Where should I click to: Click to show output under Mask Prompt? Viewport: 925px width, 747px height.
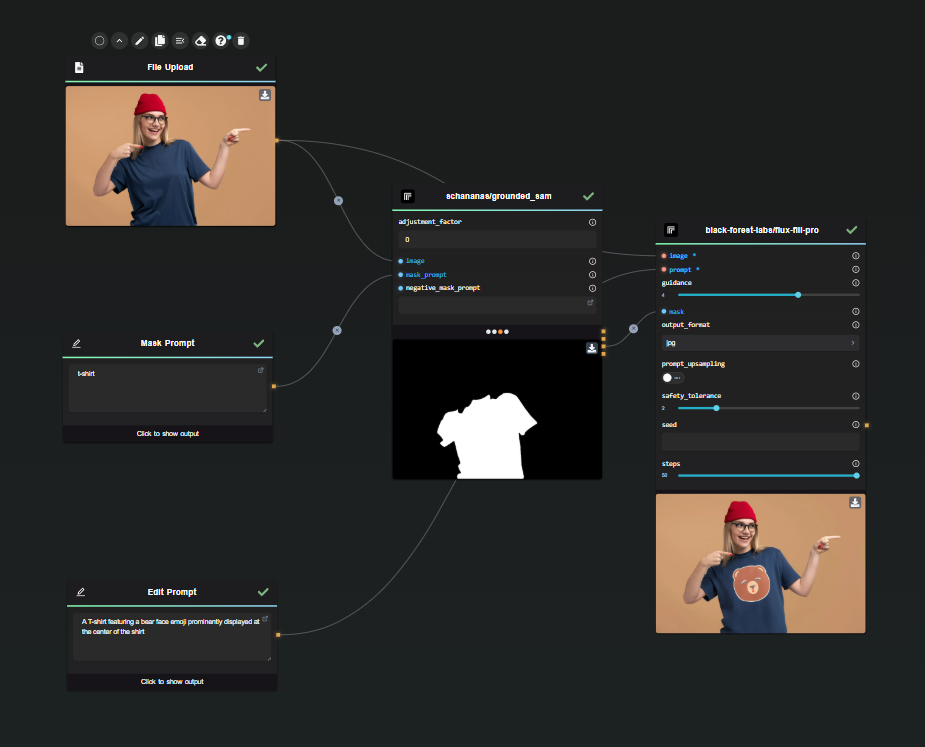click(168, 434)
